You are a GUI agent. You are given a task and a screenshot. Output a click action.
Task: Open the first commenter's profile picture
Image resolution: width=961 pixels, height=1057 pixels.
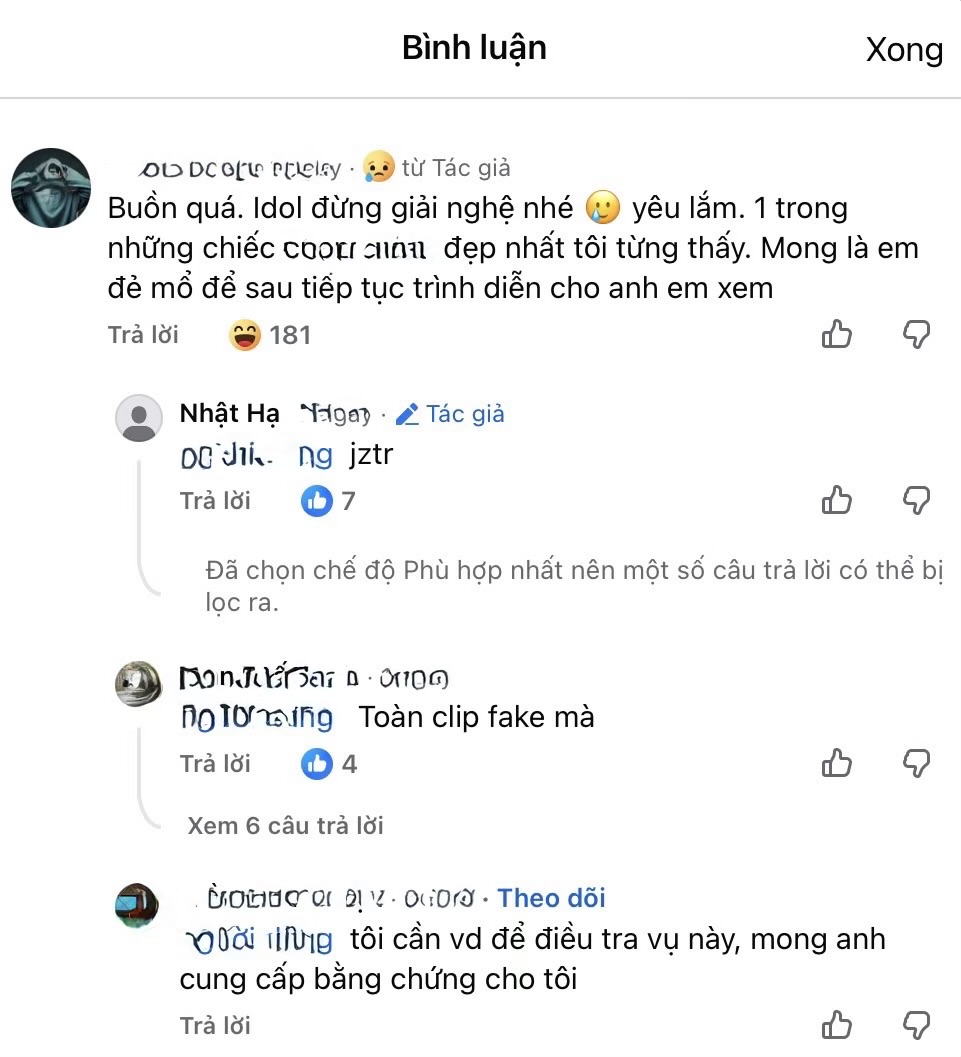50,186
